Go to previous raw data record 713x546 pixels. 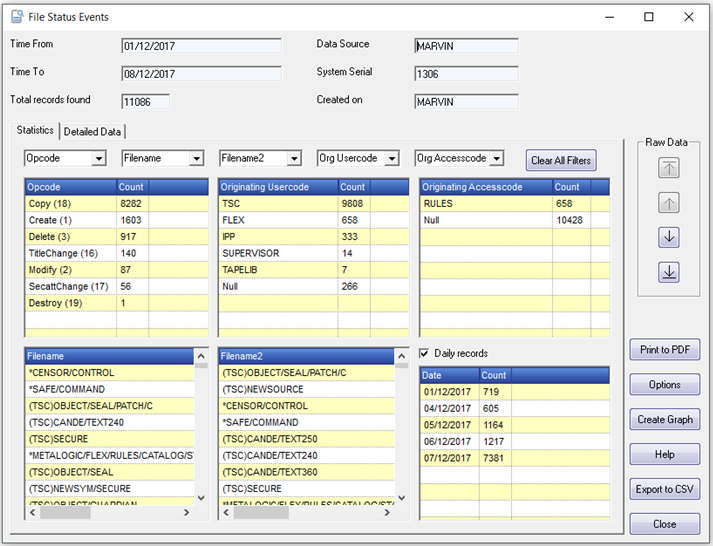[668, 202]
